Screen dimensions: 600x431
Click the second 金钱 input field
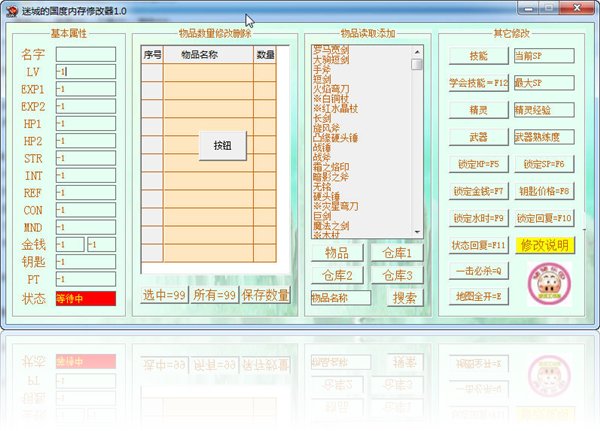[101, 244]
